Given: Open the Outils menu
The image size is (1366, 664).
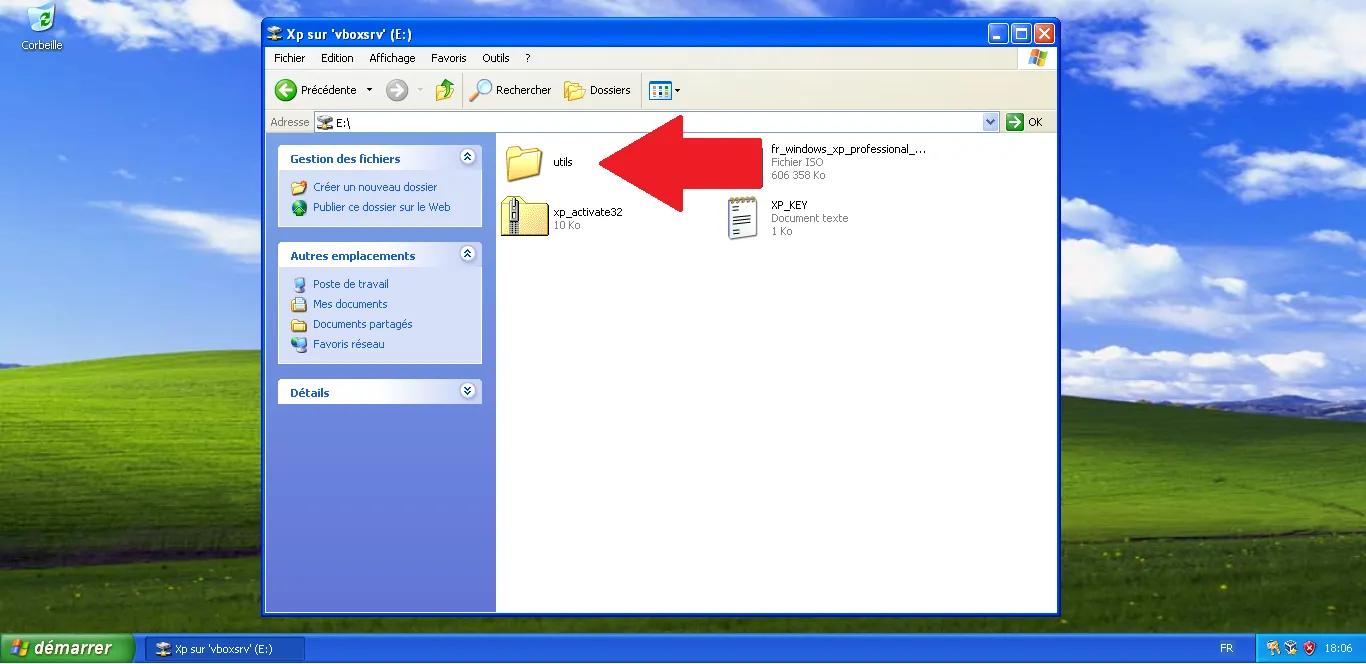Looking at the screenshot, I should coord(495,58).
